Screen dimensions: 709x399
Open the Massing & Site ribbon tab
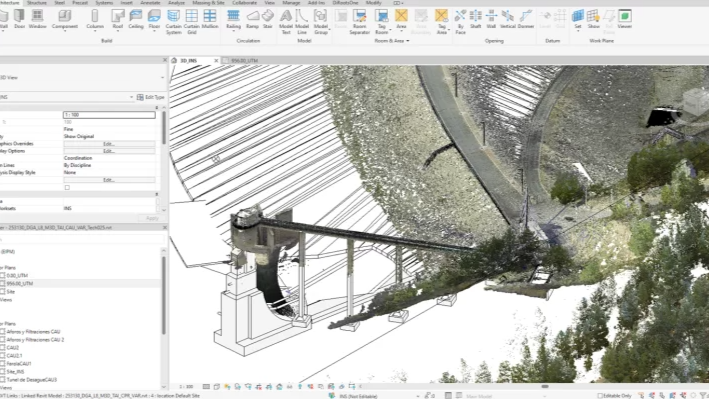(208, 3)
